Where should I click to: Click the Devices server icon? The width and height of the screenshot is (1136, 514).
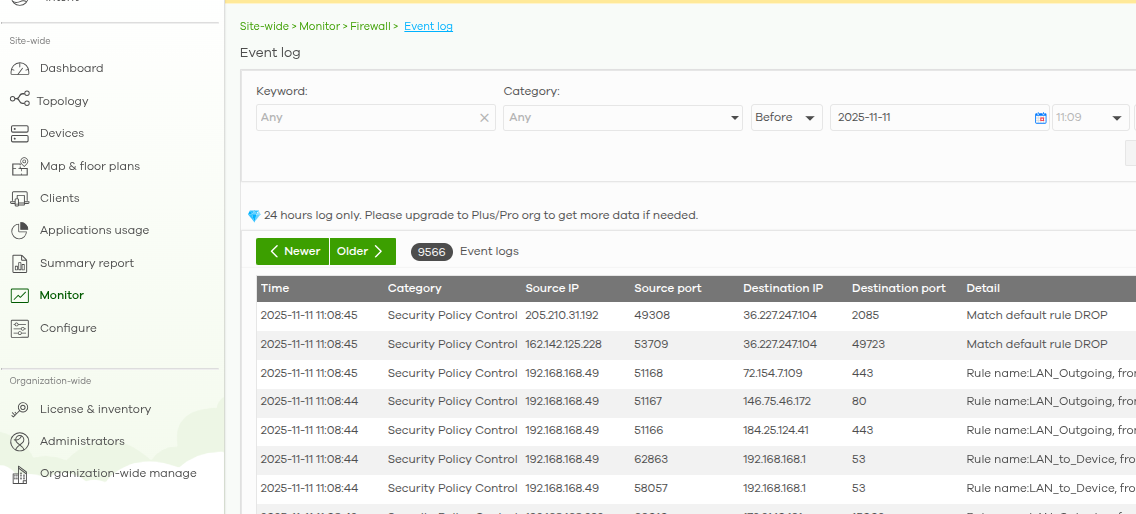(20, 133)
